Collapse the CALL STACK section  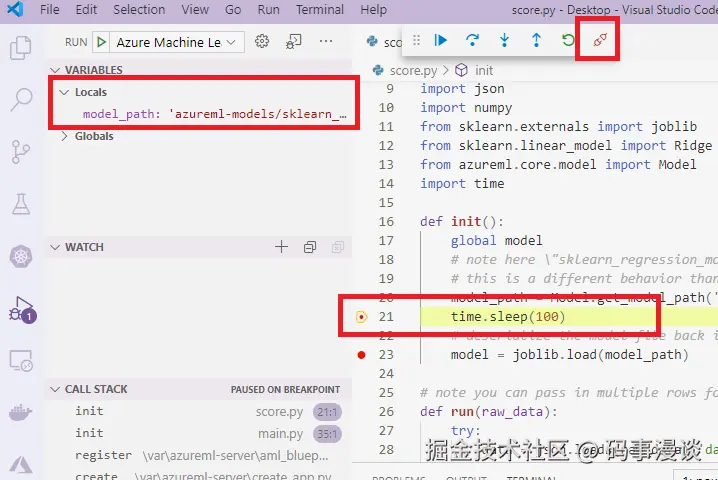[55, 389]
